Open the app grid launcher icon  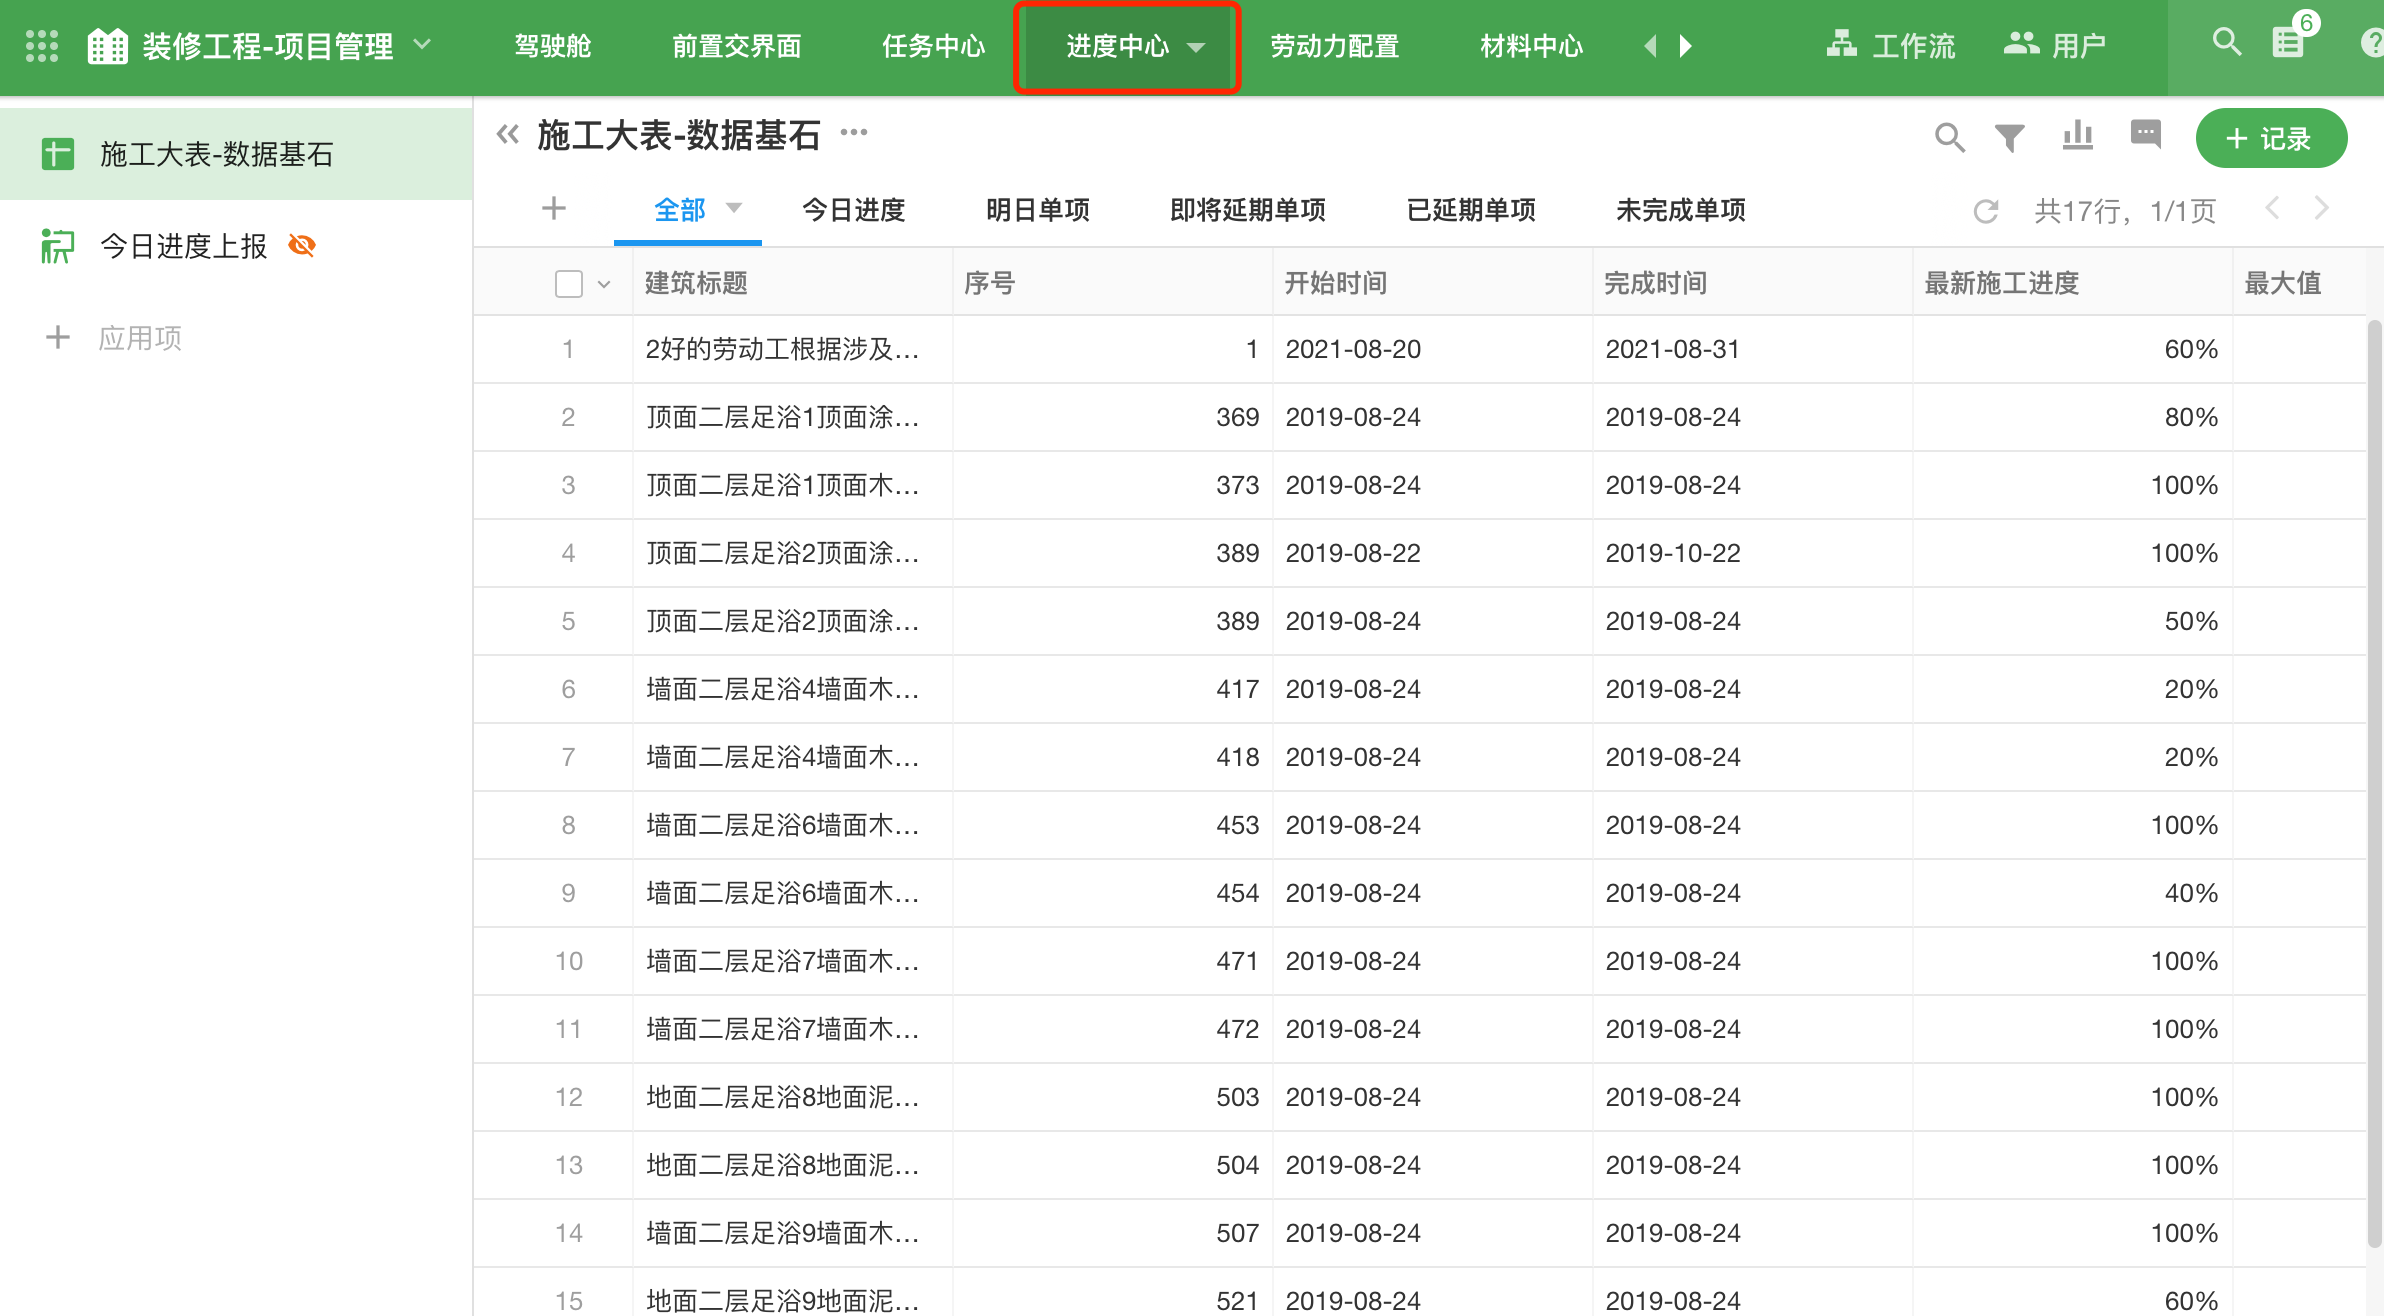(x=41, y=46)
